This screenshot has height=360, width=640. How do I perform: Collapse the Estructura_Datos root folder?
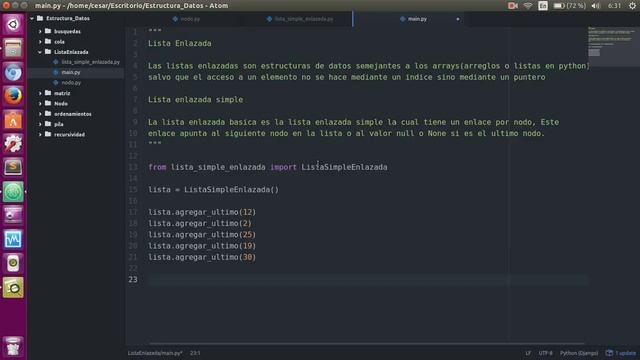click(32, 18)
